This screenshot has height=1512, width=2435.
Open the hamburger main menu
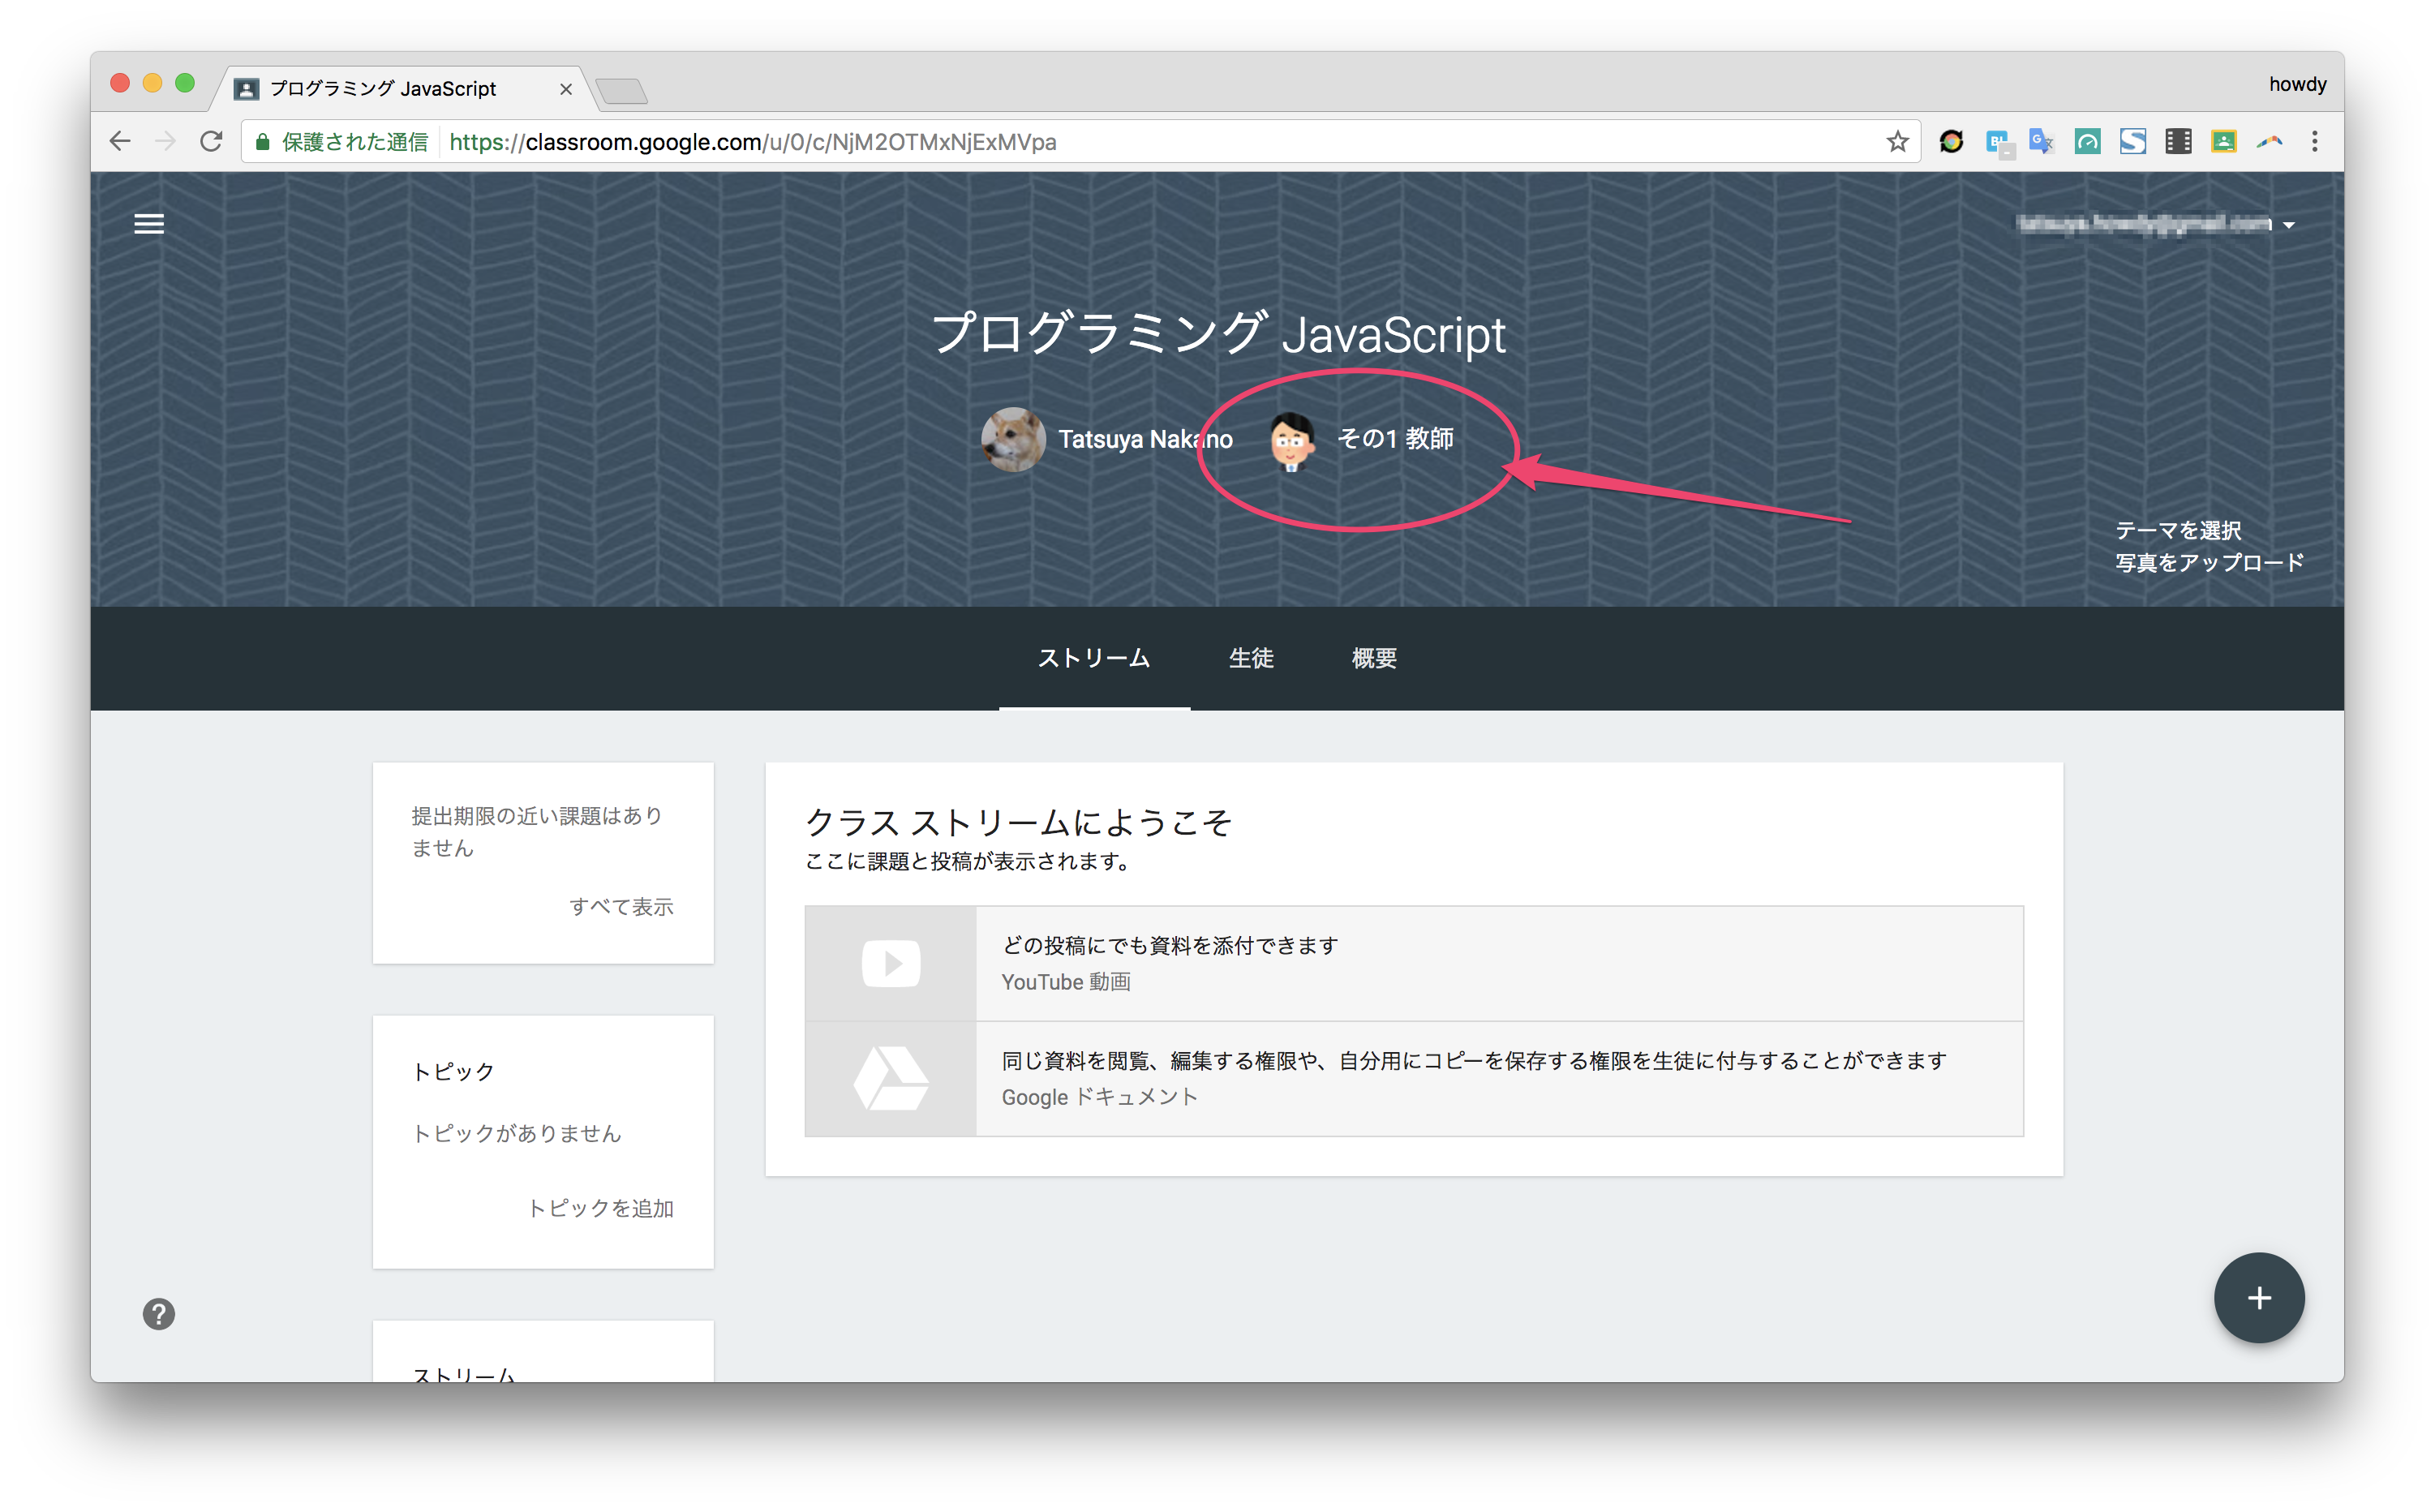[149, 224]
